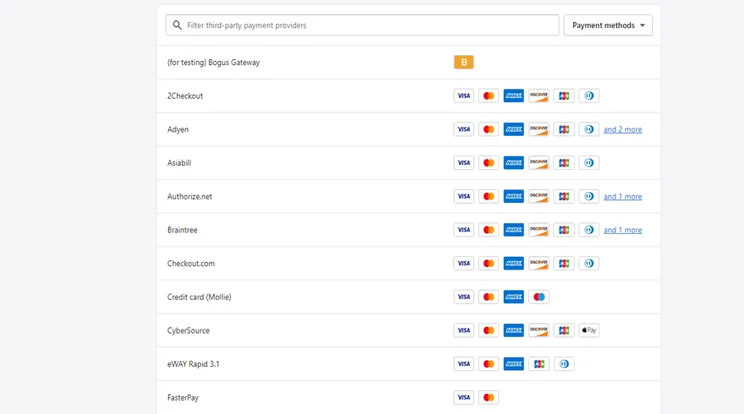Image resolution: width=744 pixels, height=414 pixels.
Task: Open 'and 1 more' link for Authorize.net
Action: (623, 196)
